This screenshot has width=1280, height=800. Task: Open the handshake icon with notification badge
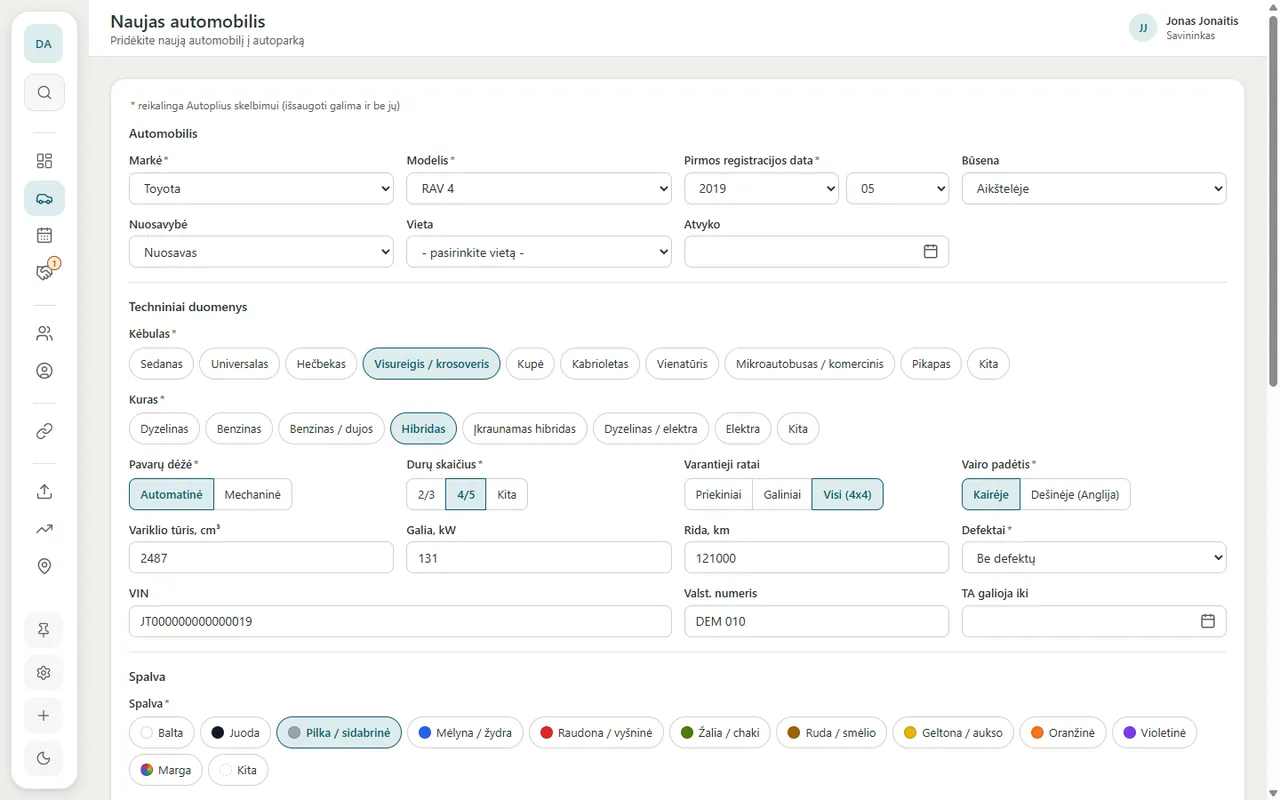coord(44,272)
